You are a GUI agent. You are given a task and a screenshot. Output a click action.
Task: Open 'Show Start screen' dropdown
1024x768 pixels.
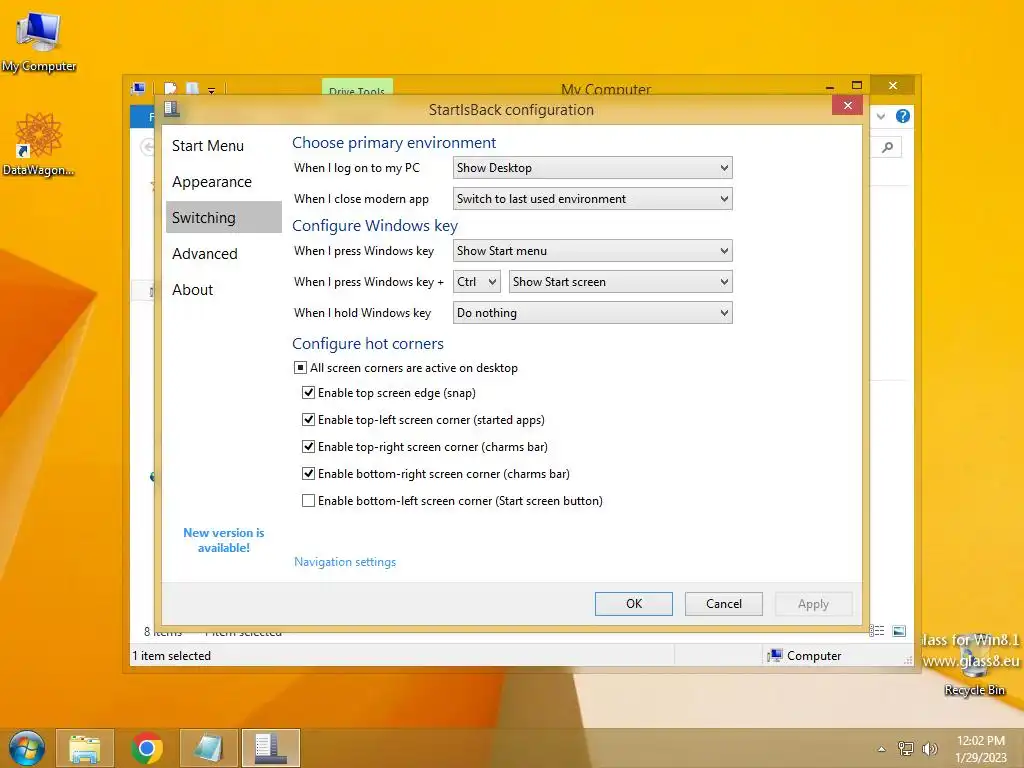pyautogui.click(x=620, y=281)
